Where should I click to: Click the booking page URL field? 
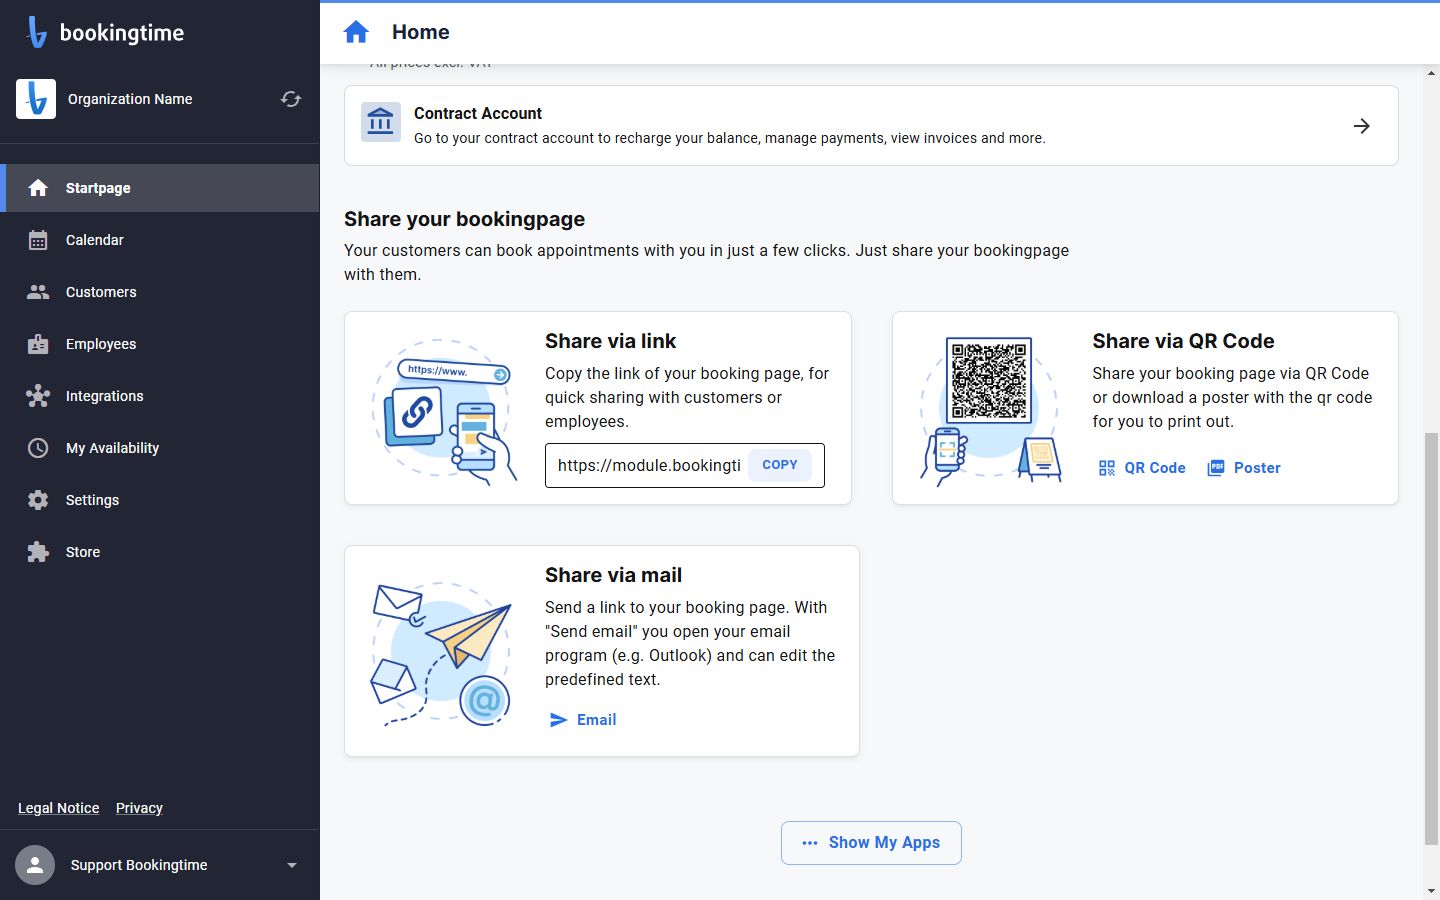649,465
